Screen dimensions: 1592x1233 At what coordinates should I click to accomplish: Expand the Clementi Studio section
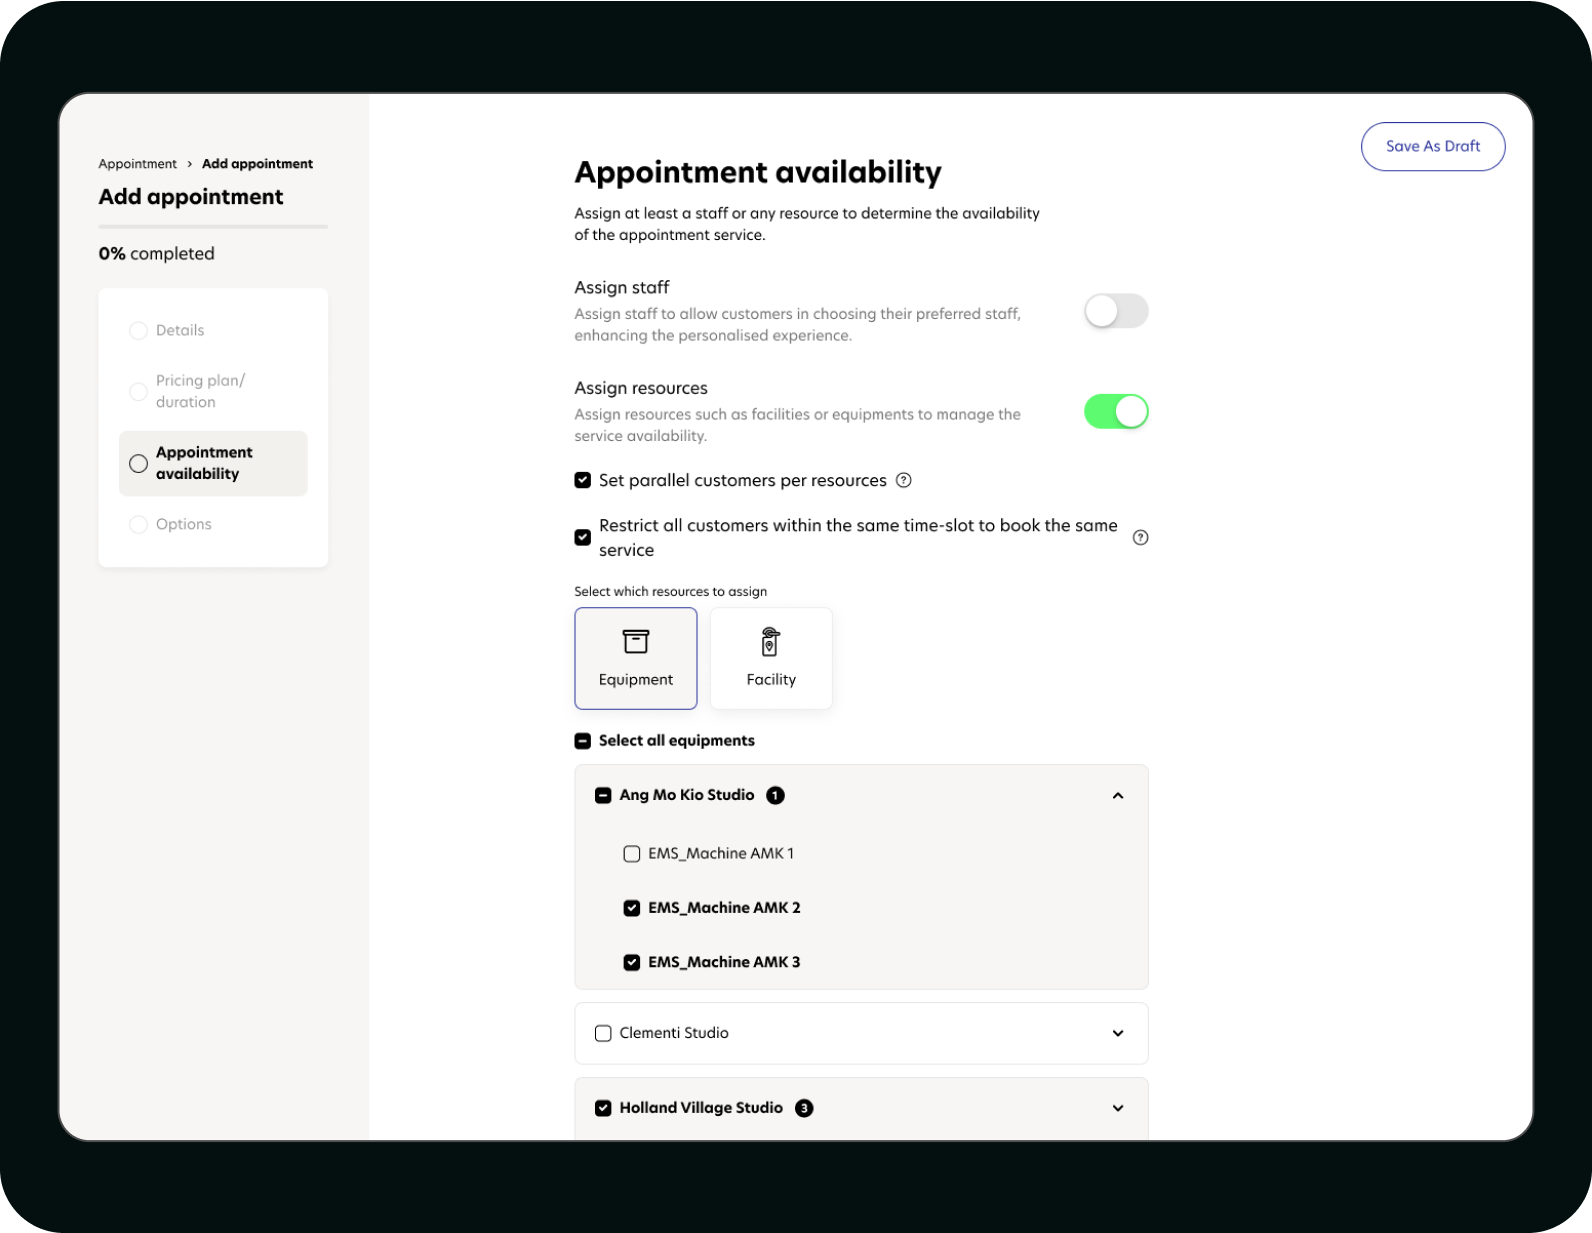point(1118,1033)
